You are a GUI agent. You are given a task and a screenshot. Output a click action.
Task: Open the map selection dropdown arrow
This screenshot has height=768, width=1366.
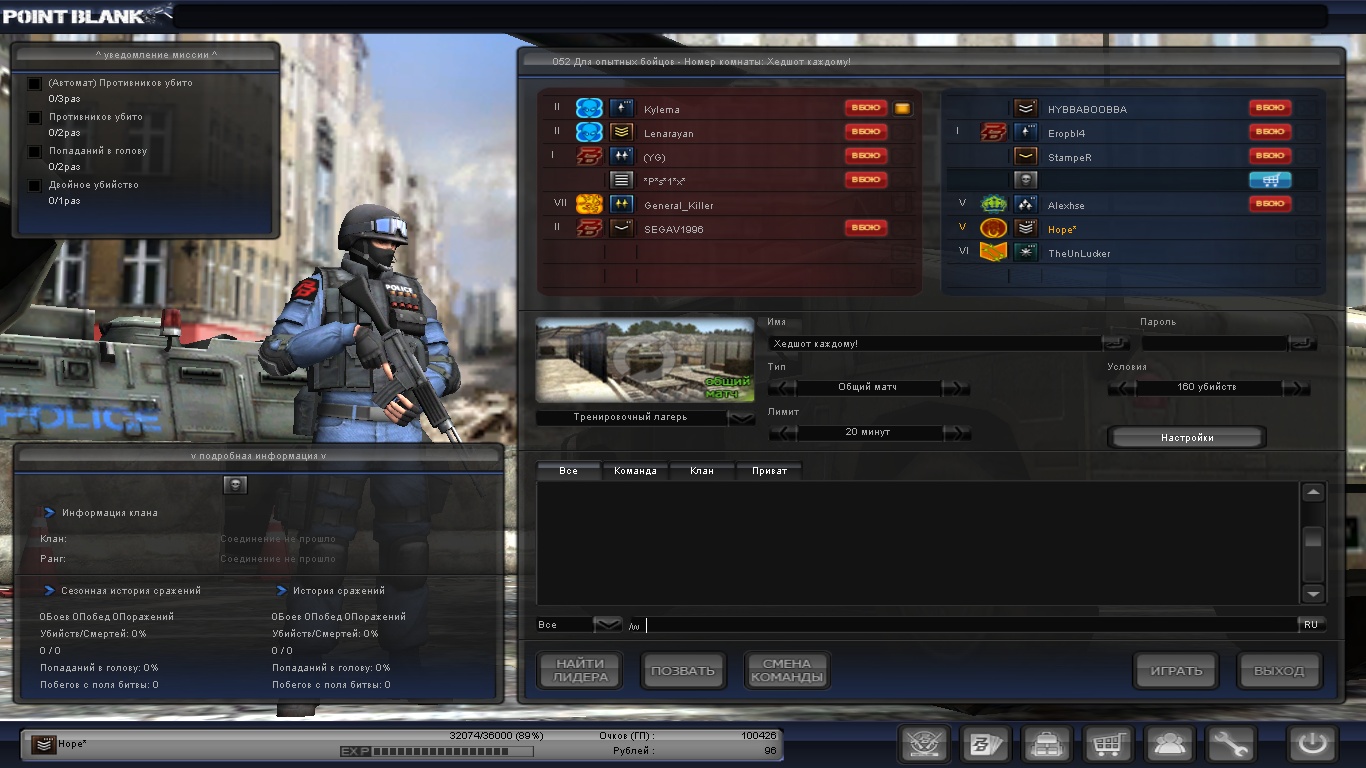[x=742, y=418]
